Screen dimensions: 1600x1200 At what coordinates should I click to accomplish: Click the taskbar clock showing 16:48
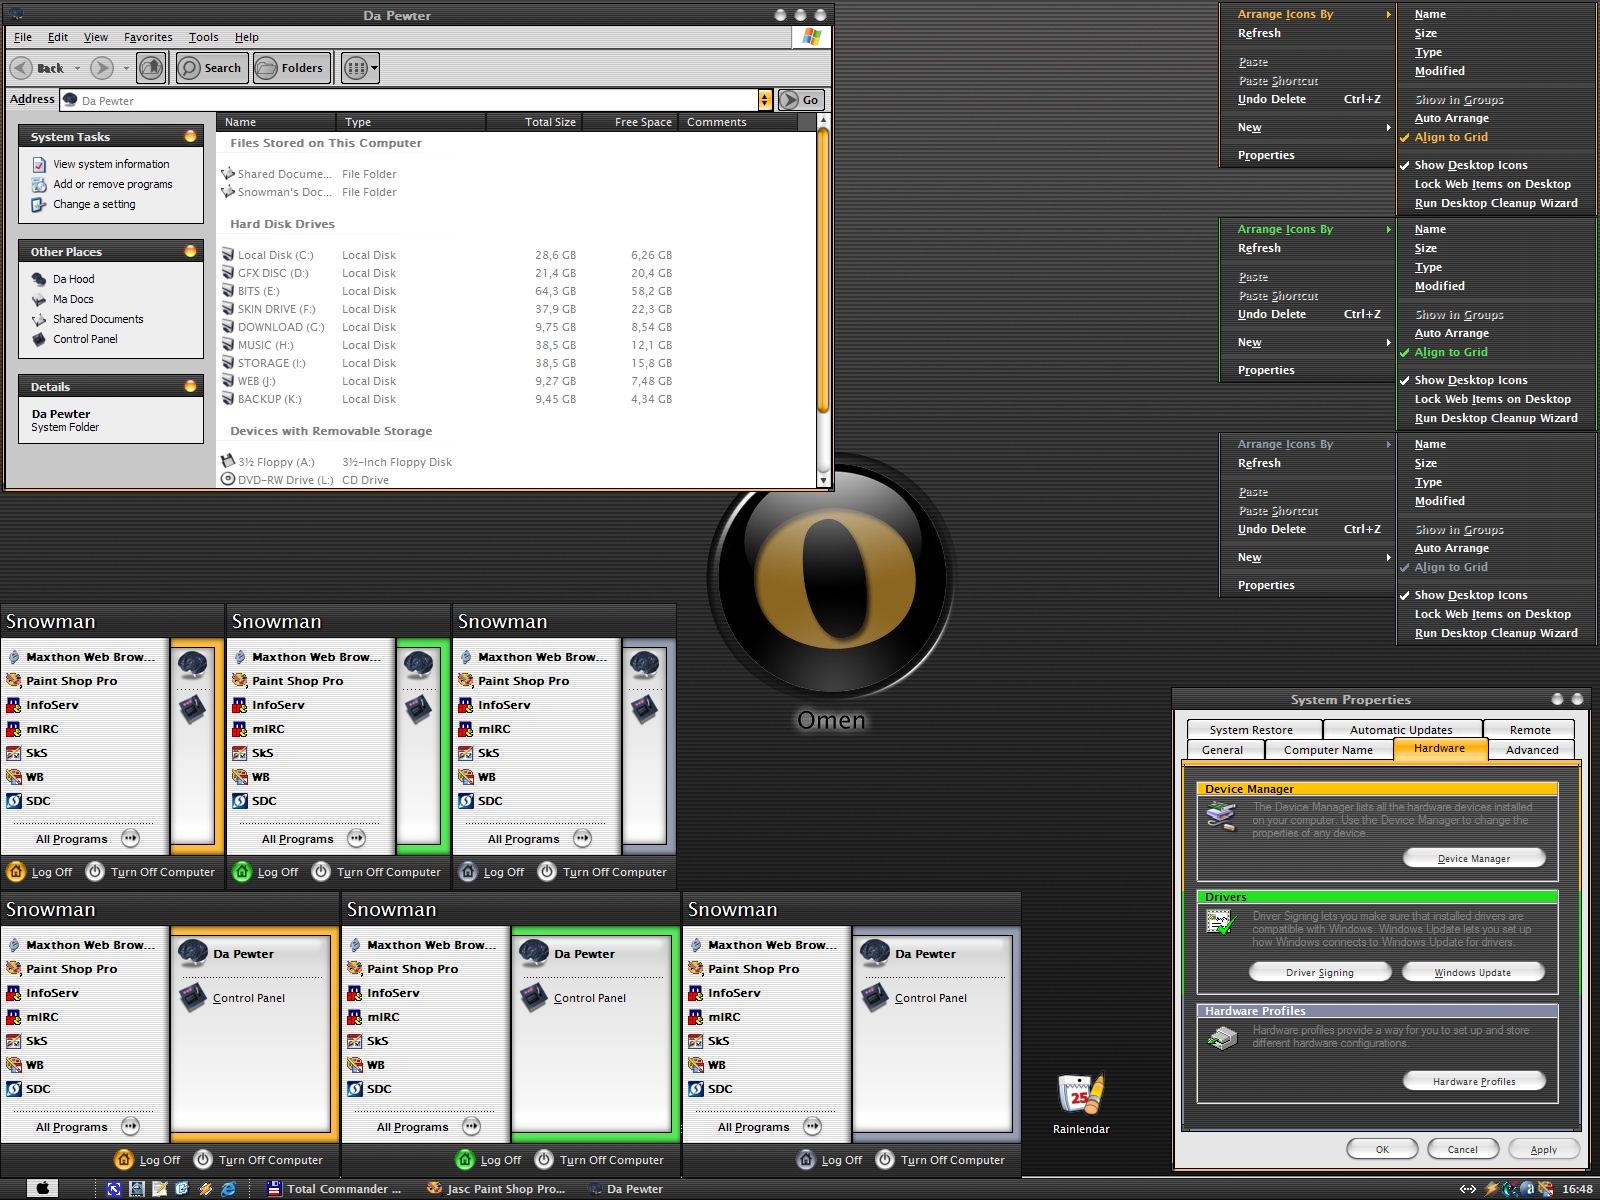tap(1577, 1189)
